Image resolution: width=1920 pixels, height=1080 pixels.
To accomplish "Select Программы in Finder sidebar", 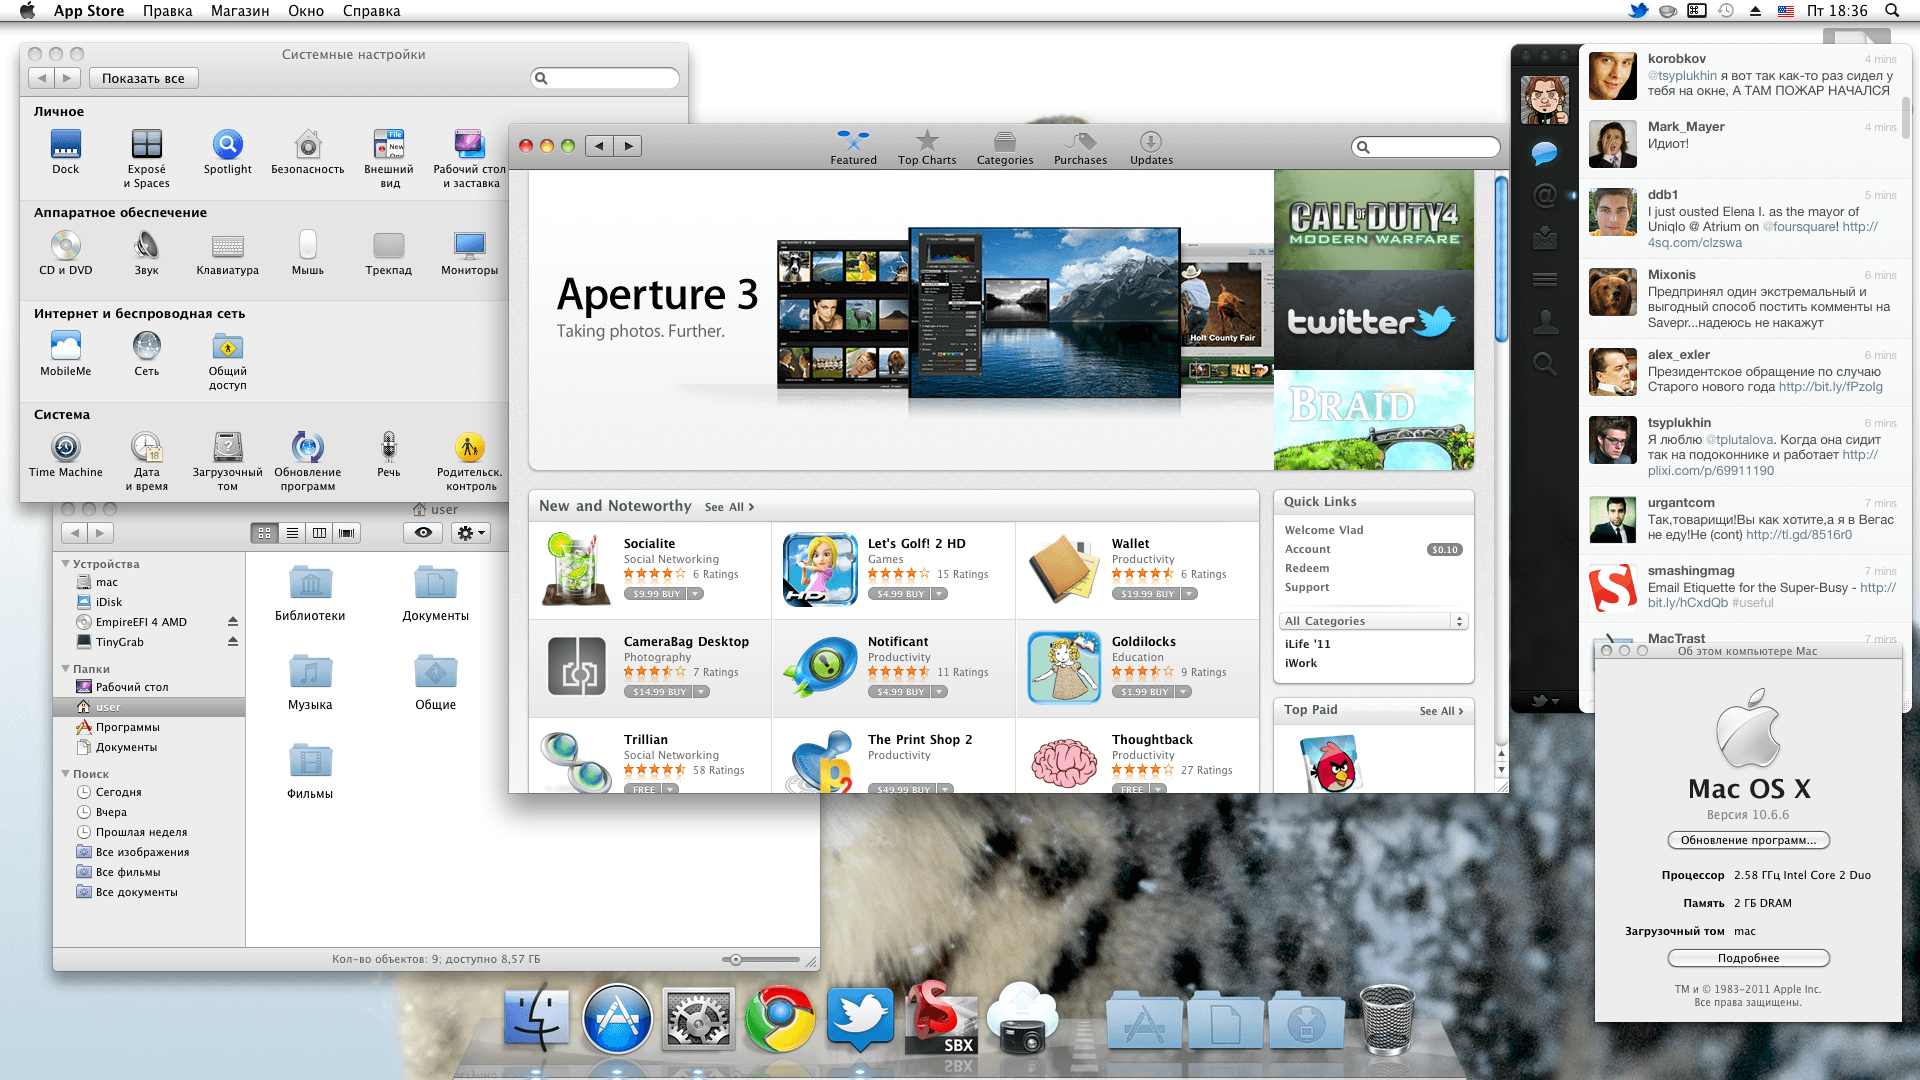I will (x=127, y=727).
